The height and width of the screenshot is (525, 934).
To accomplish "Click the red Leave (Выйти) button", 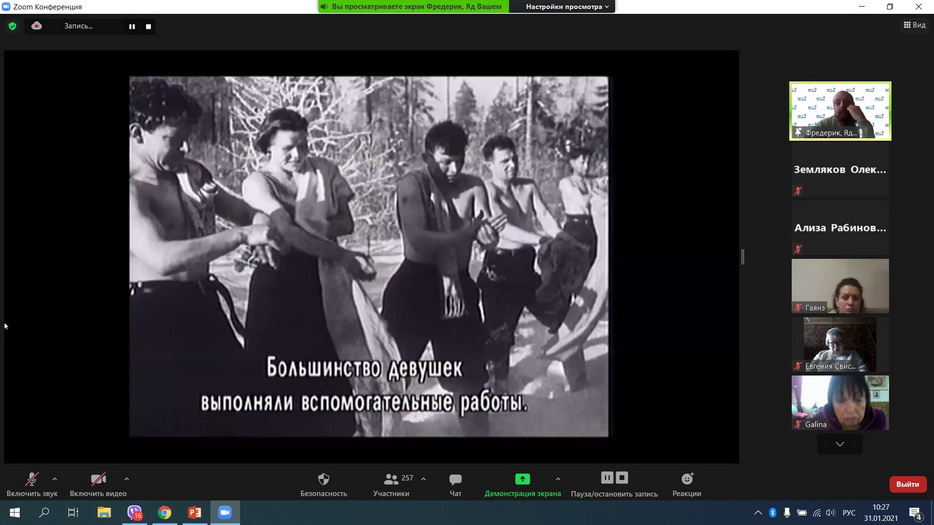I will click(907, 484).
